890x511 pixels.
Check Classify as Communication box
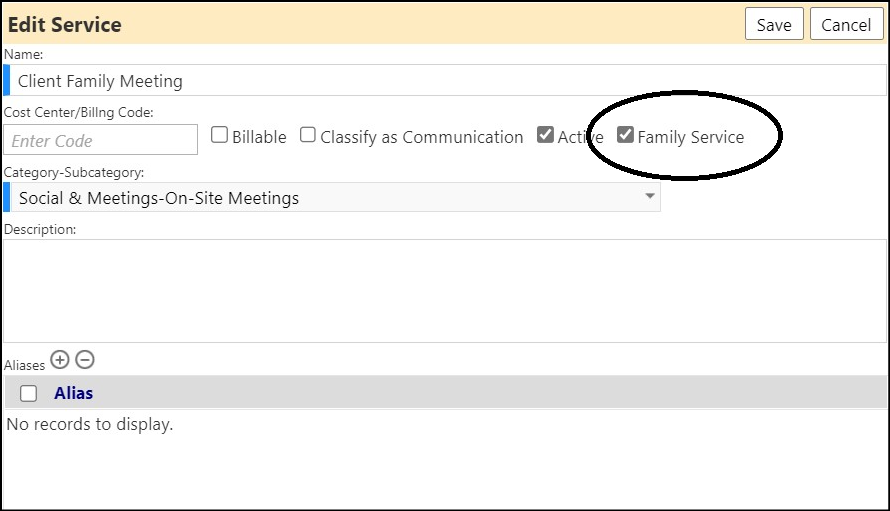tap(308, 135)
